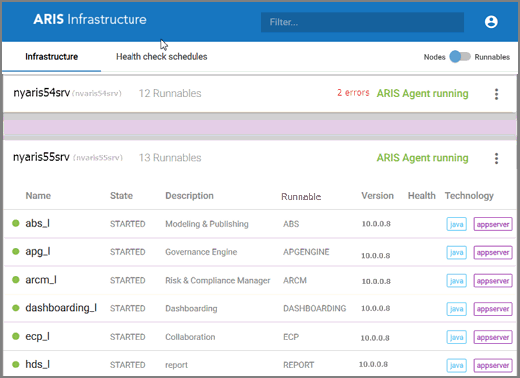Switch to the Health check schedules tab
Screen dimensions: 520x378
162,57
